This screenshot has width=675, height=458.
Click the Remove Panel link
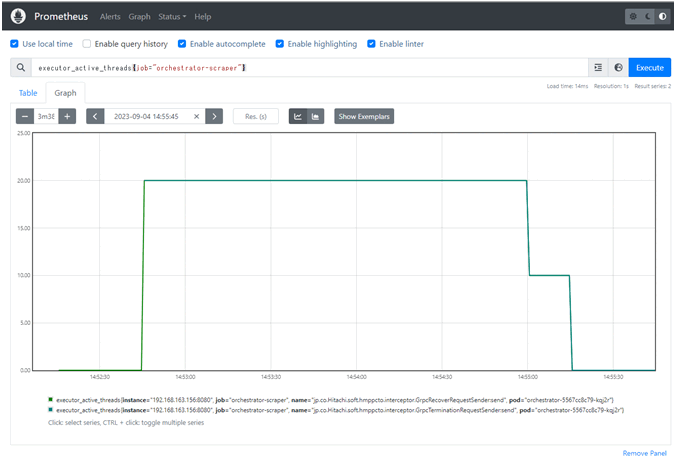click(642, 453)
